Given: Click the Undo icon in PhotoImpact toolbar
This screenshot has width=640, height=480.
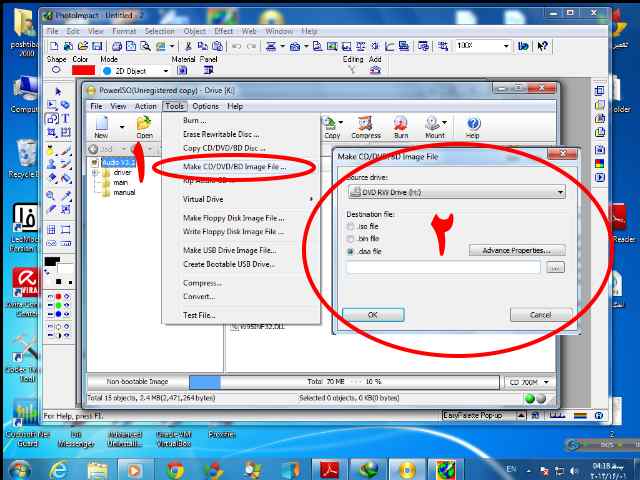Looking at the screenshot, I should (x=236, y=46).
